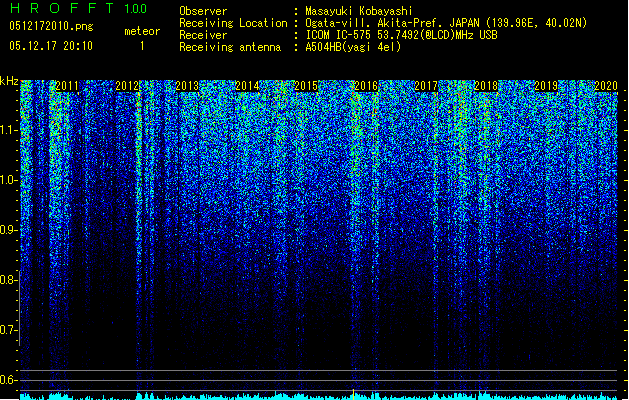Click the 0.8 kHz axis label
629x400 pixels.
coord(8,280)
